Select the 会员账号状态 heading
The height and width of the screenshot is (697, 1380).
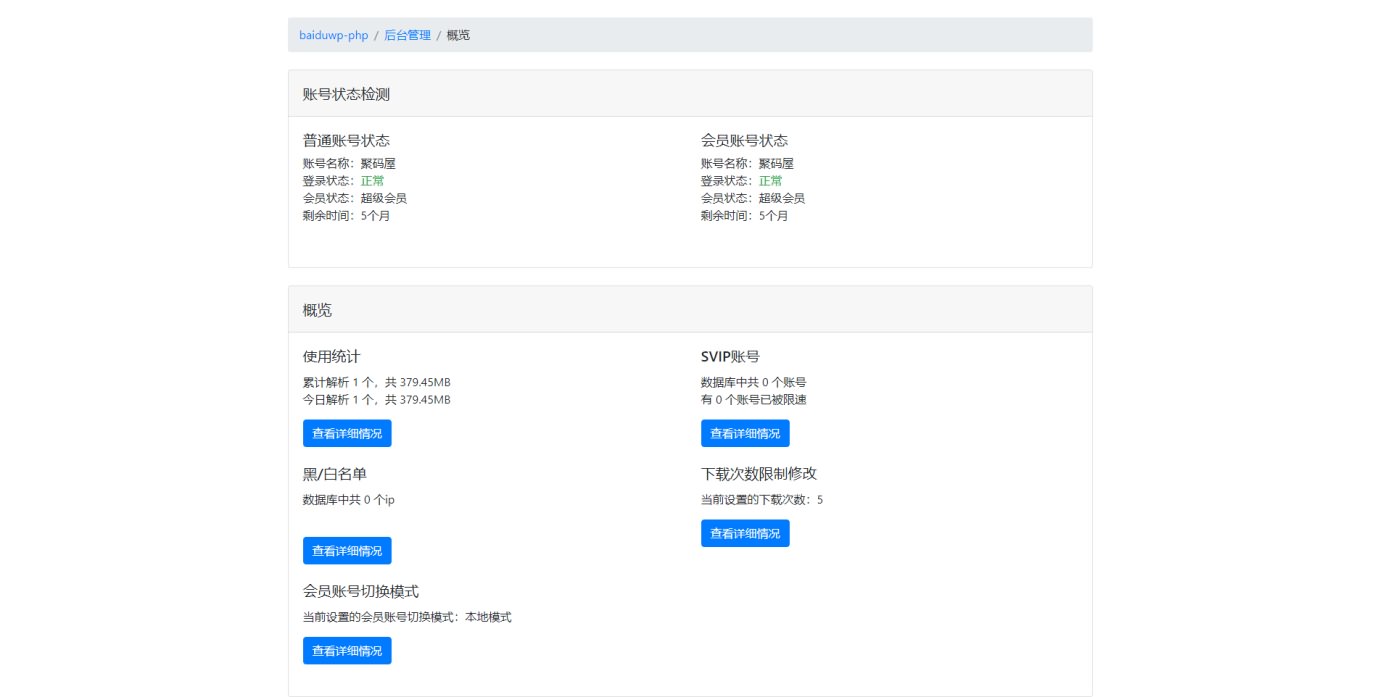[x=744, y=140]
